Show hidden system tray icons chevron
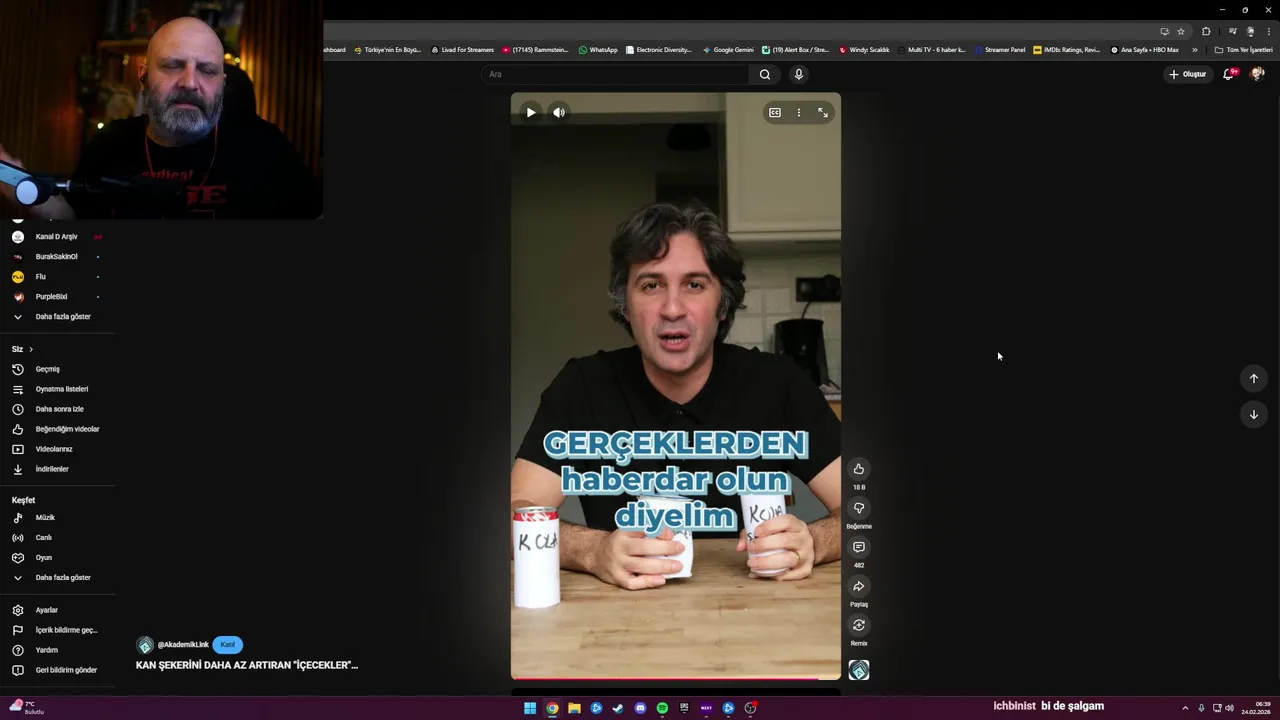Screen dimensions: 1280x720 click(1186, 708)
